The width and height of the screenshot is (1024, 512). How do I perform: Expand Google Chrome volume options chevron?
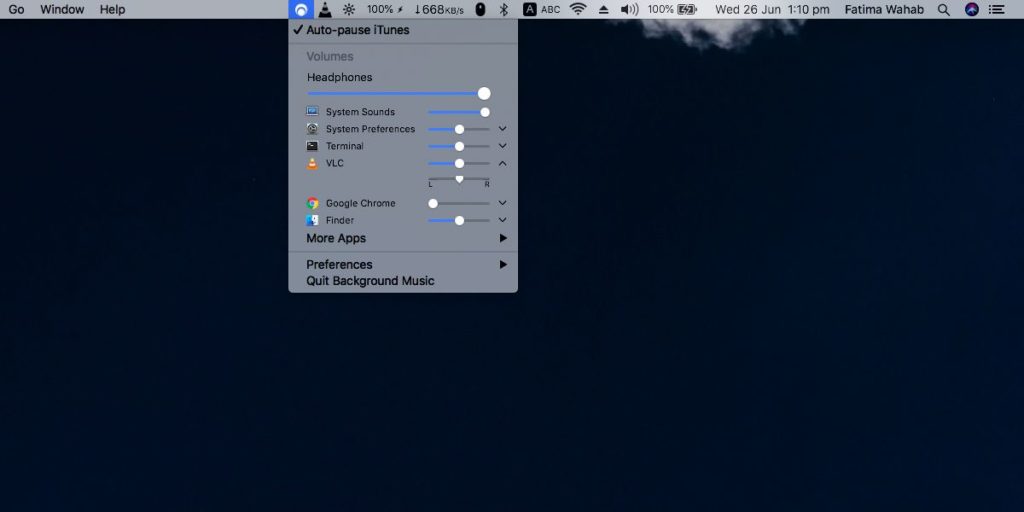tap(502, 203)
